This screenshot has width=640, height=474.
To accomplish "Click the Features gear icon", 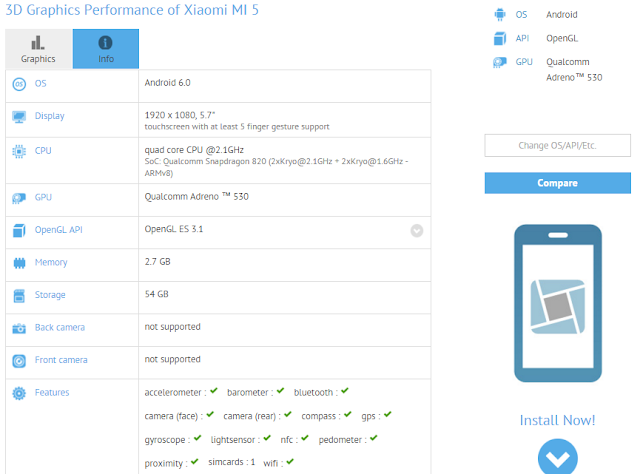I will (x=19, y=393).
